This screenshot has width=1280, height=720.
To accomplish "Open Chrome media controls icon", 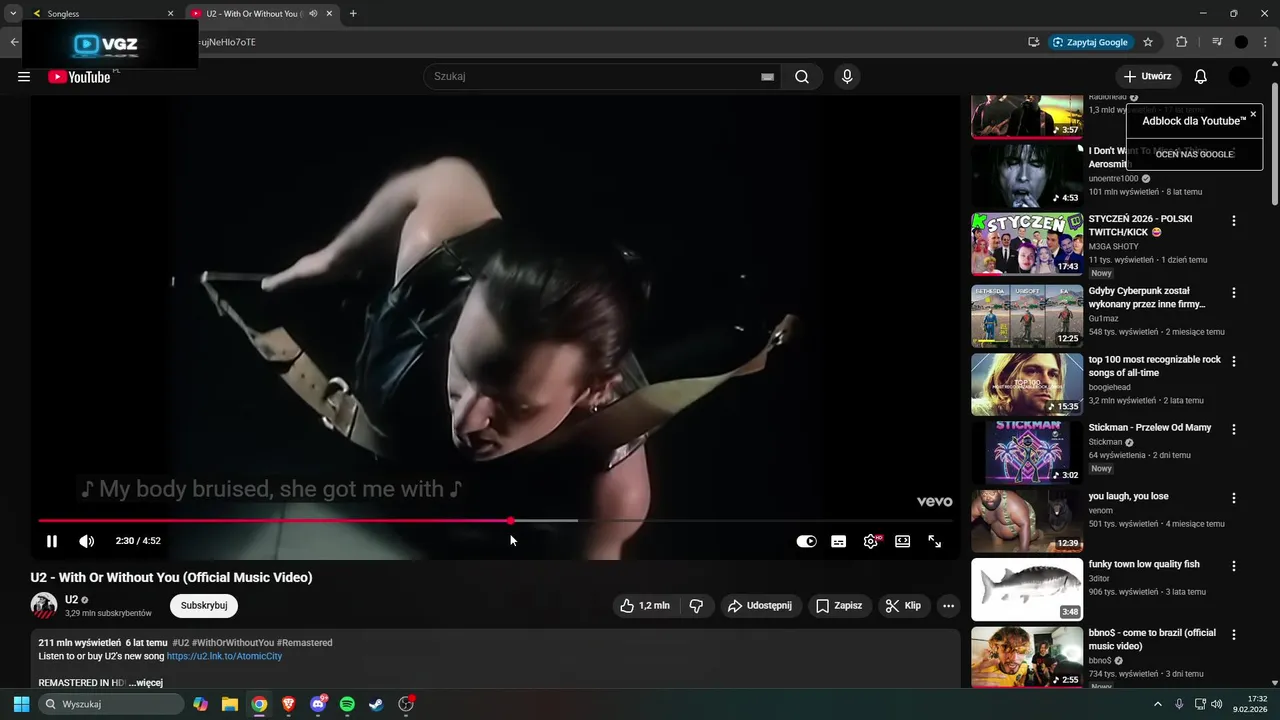I will coord(1217,42).
